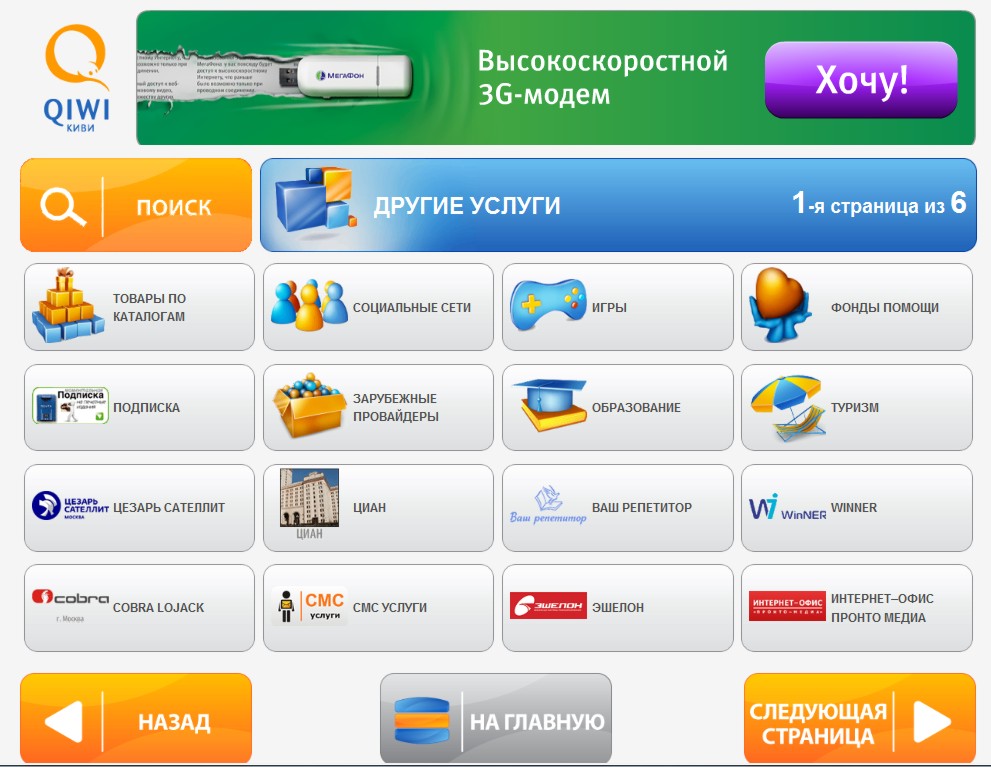This screenshot has height=767, width=991.
Task: Click the purple Хочу! button
Action: coord(861,80)
